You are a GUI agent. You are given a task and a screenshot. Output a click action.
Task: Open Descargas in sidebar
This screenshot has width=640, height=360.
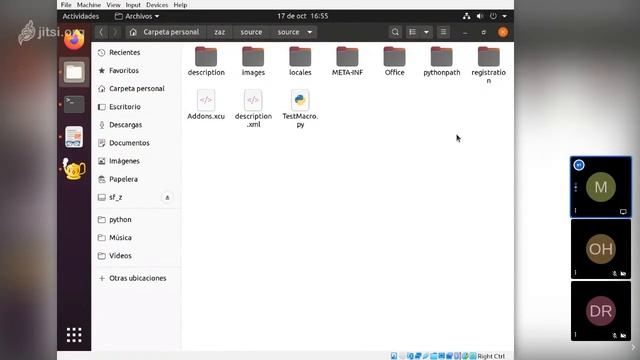pyautogui.click(x=136, y=124)
